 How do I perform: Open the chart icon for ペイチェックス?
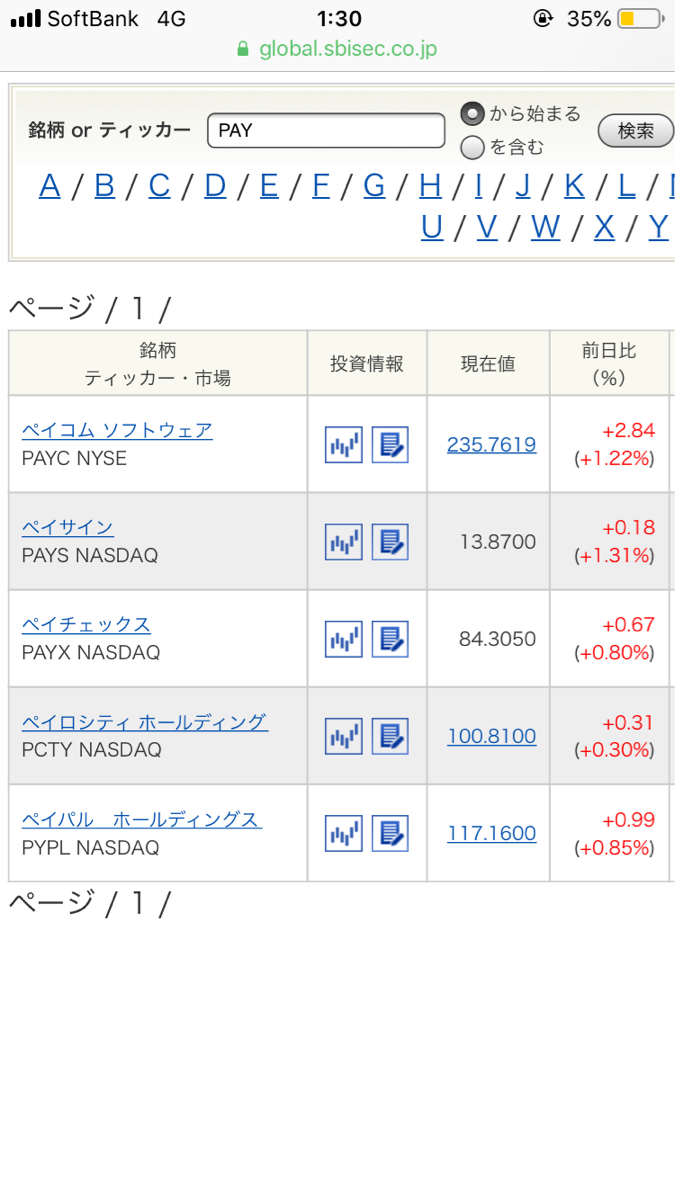click(x=343, y=638)
